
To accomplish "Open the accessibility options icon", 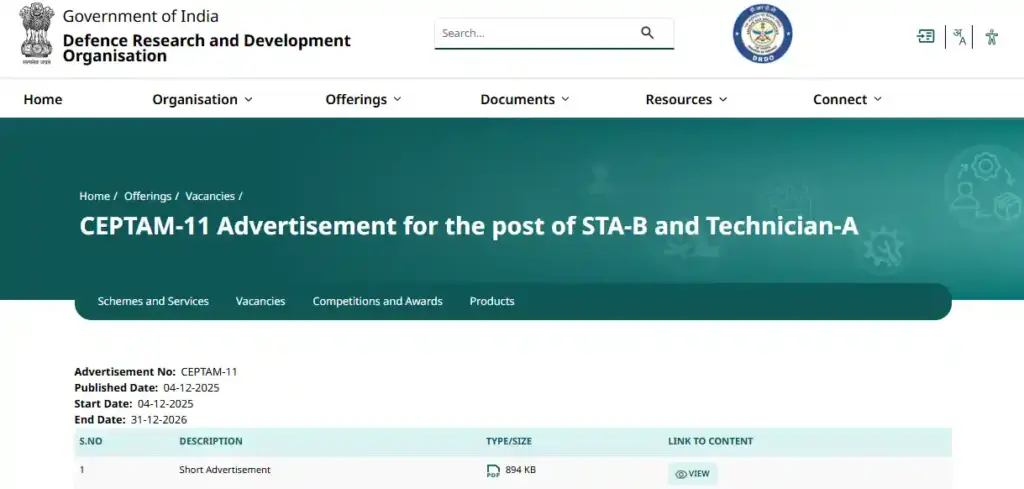I will pyautogui.click(x=991, y=37).
